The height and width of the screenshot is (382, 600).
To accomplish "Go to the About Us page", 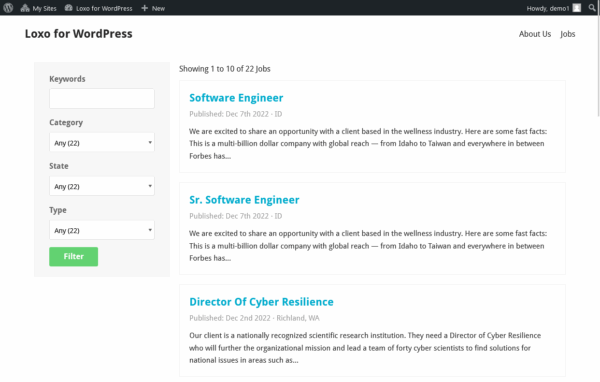I will pos(535,34).
